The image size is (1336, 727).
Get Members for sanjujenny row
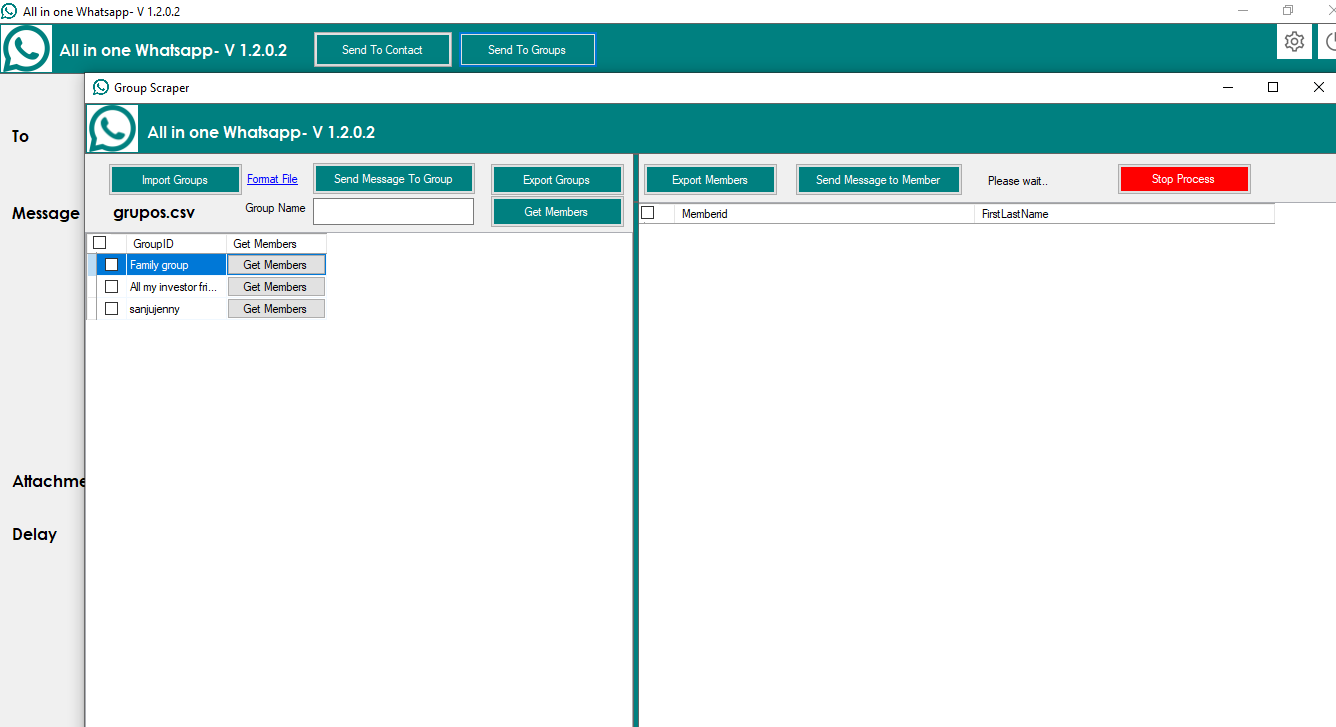(x=276, y=309)
